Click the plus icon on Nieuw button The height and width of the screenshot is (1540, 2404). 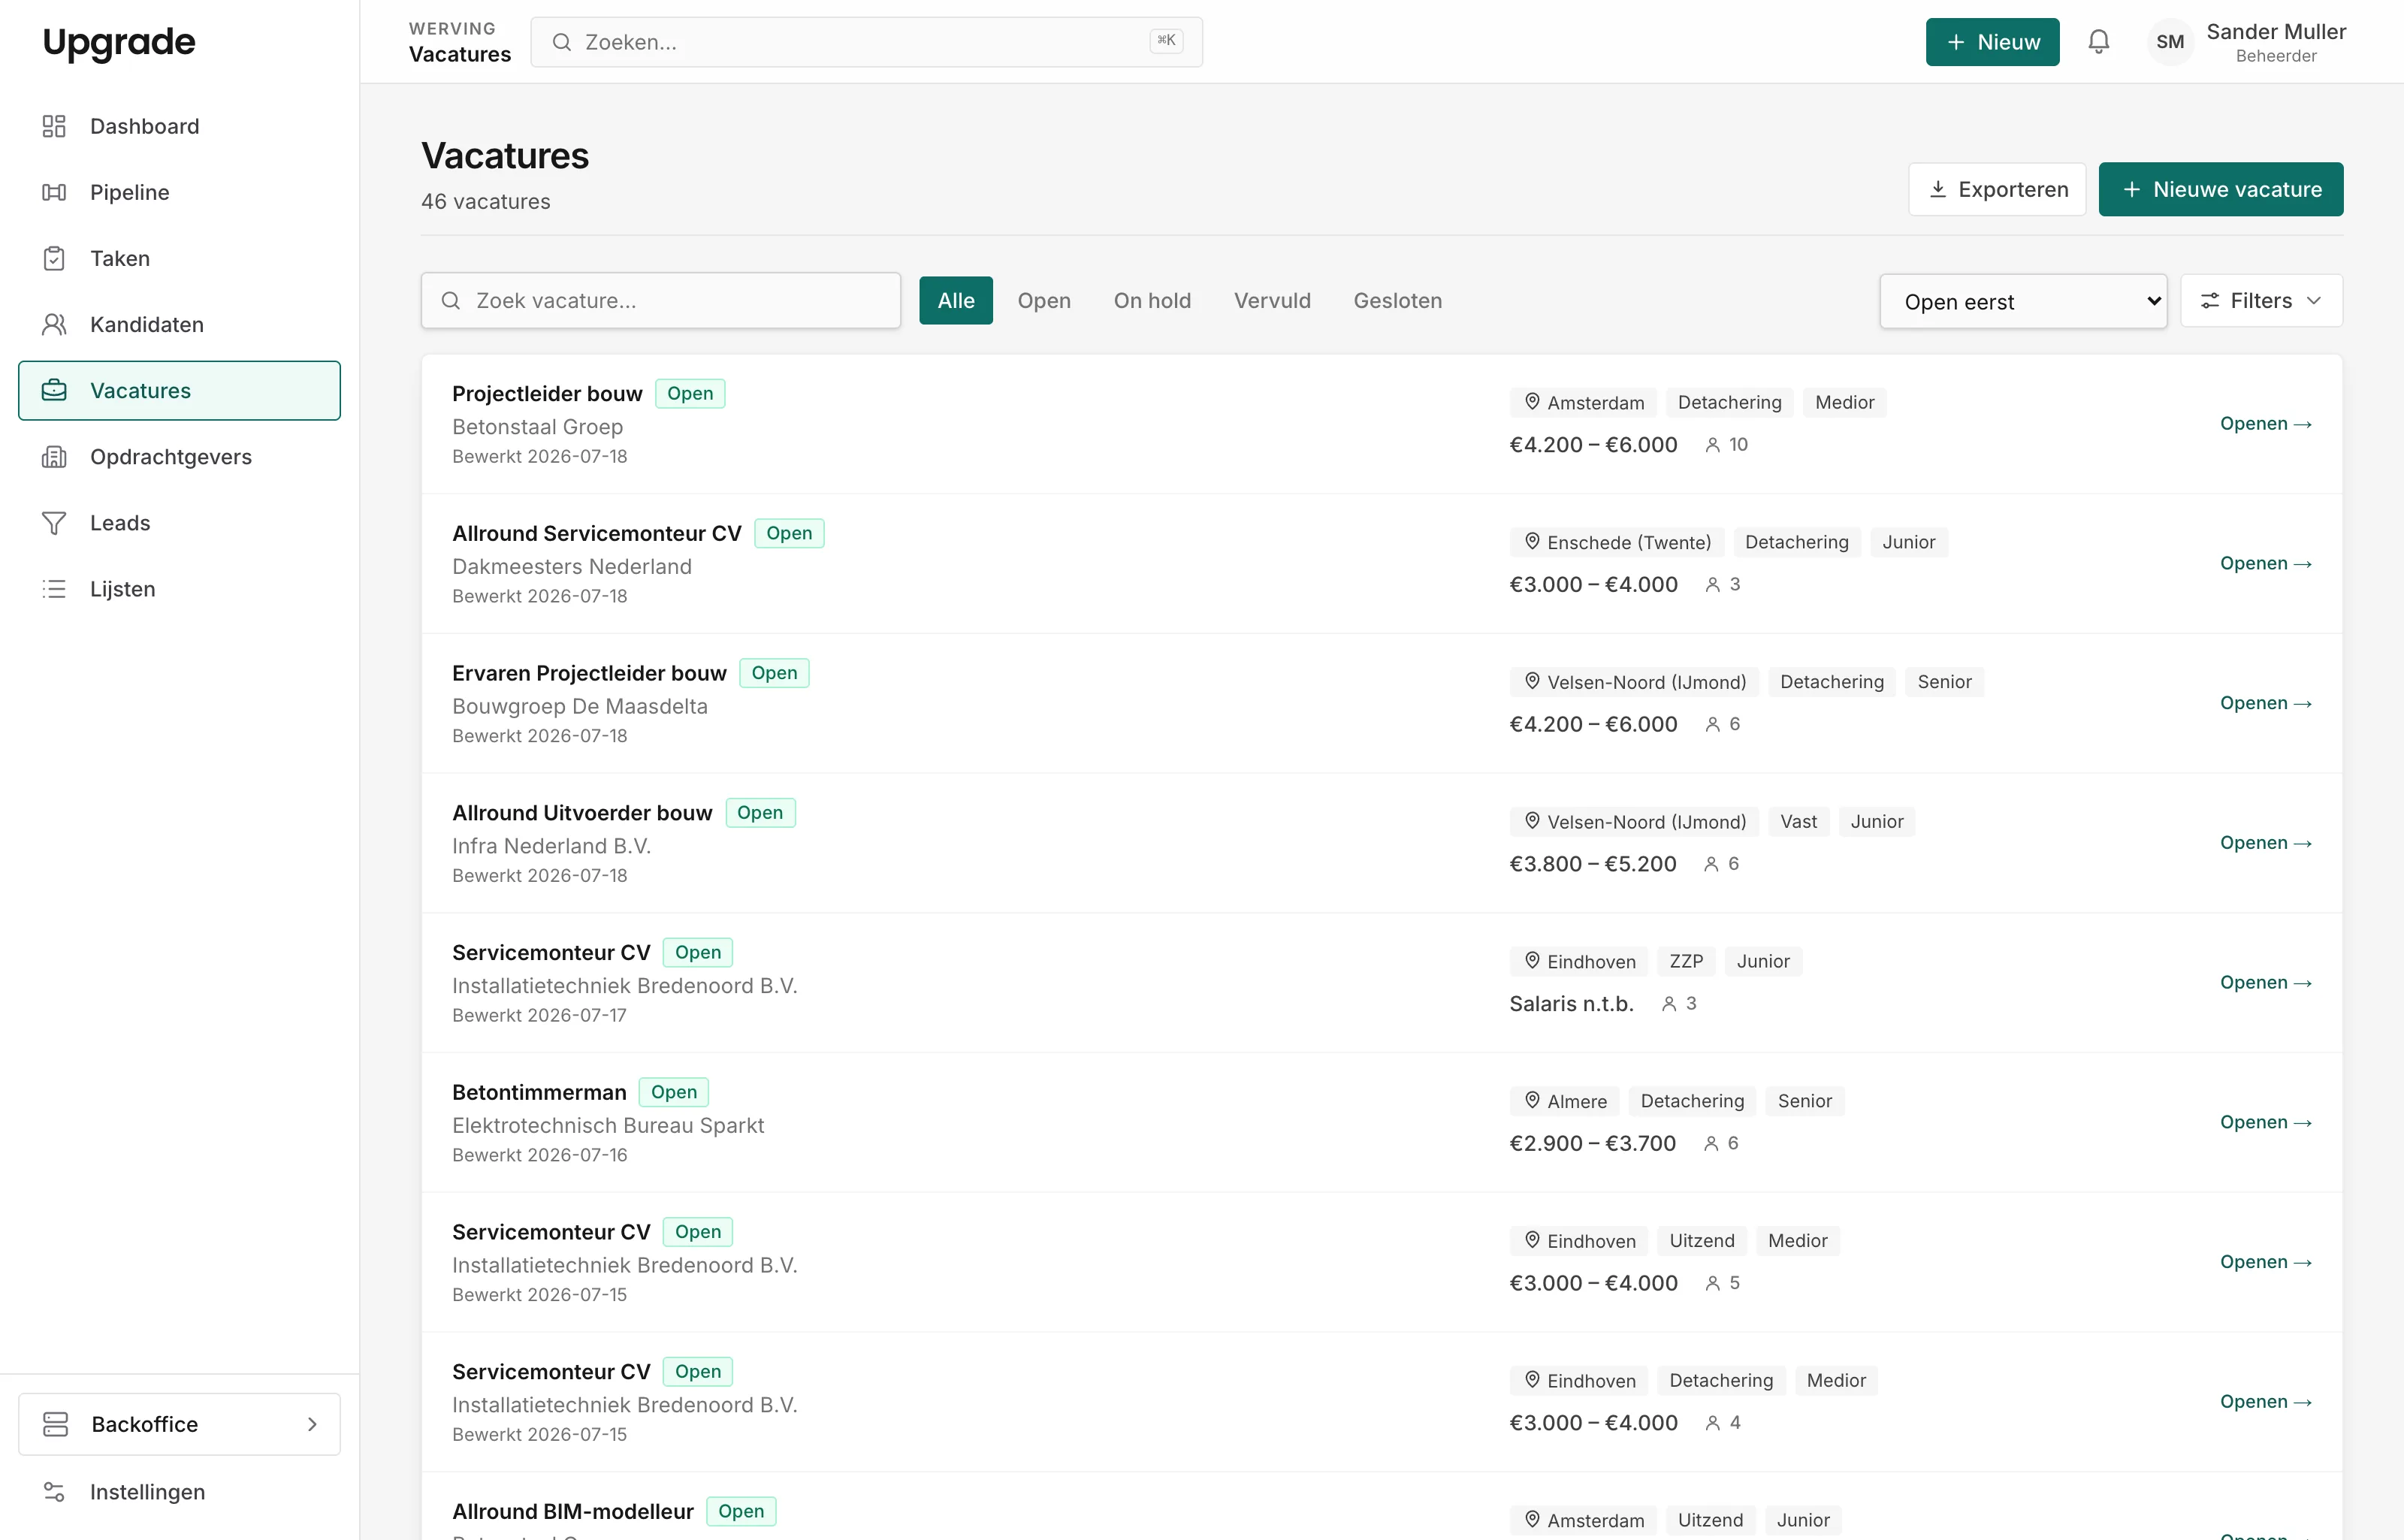(1956, 42)
